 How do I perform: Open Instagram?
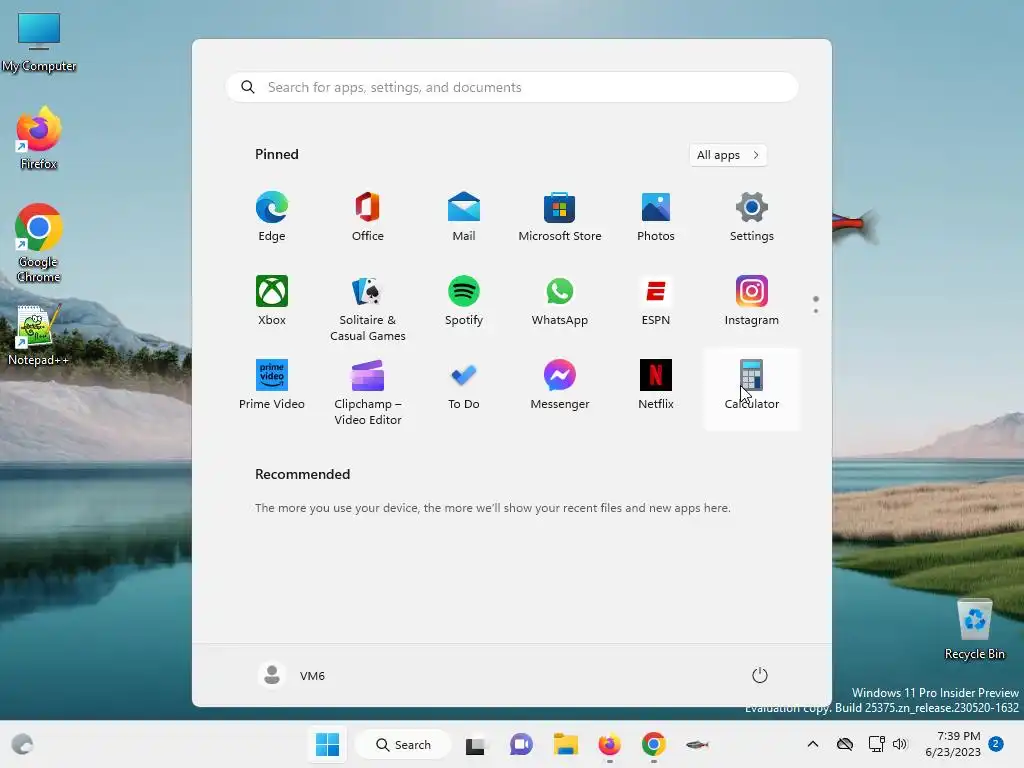(x=752, y=300)
